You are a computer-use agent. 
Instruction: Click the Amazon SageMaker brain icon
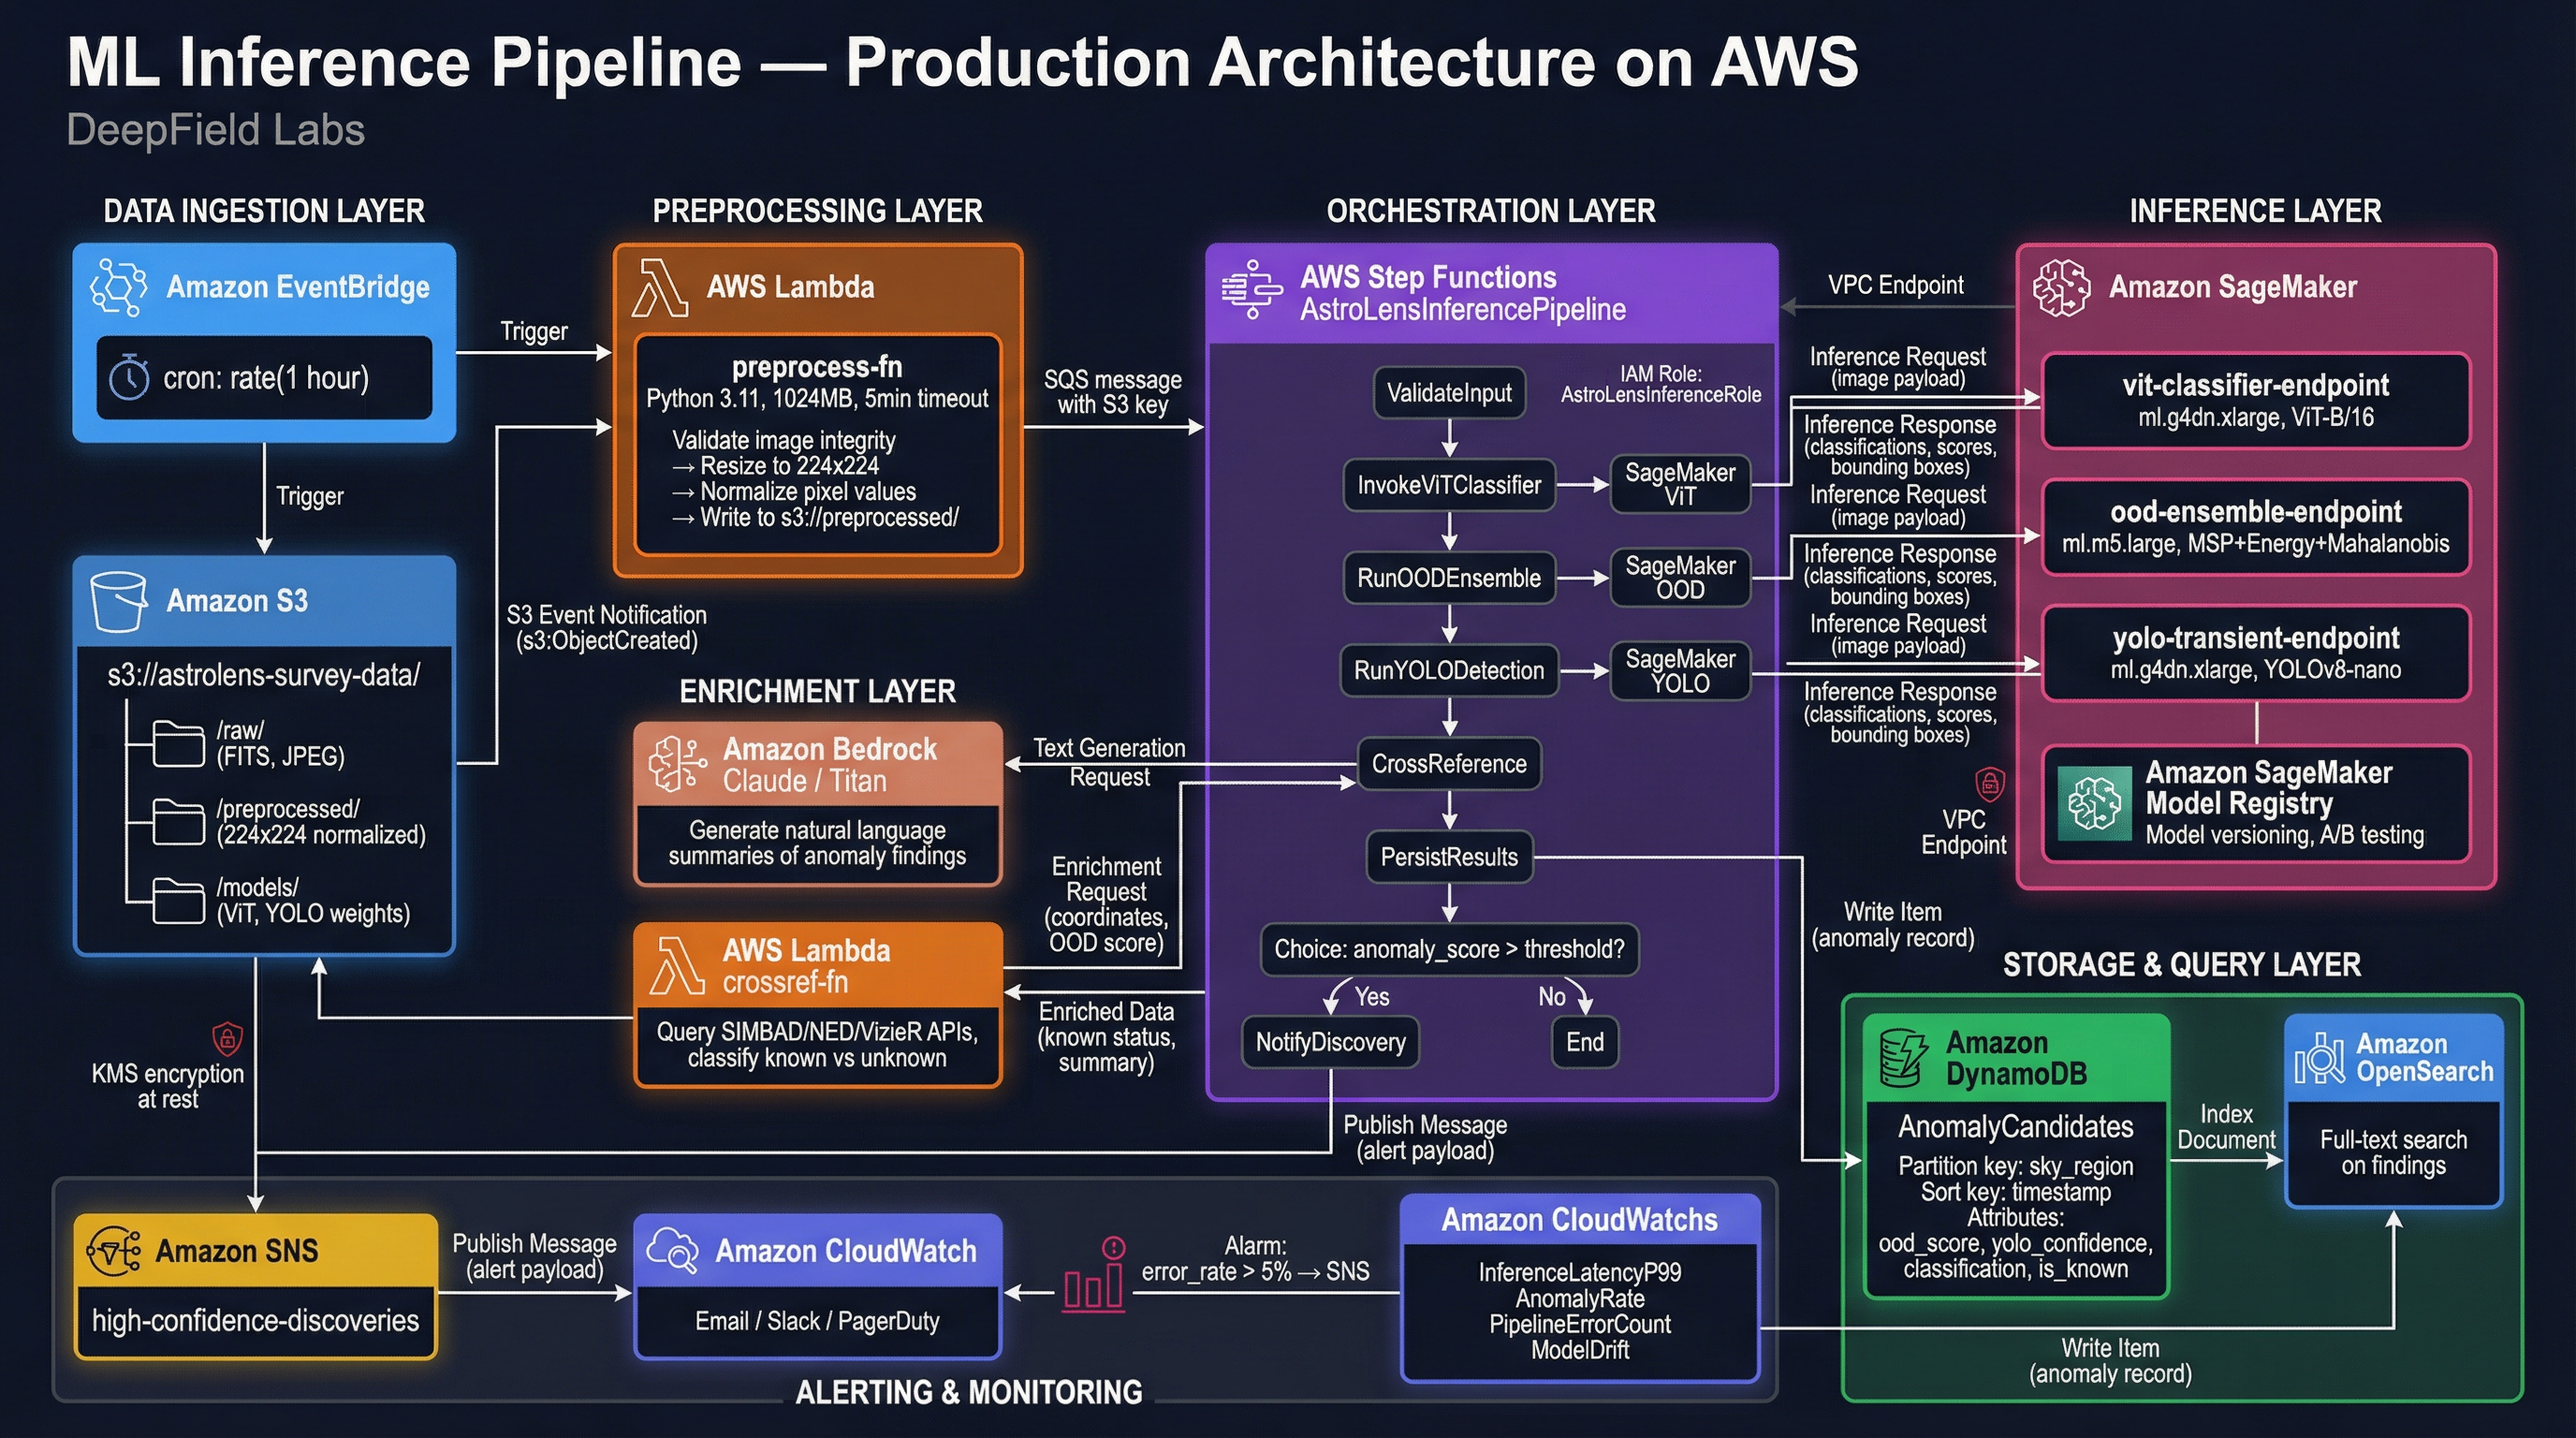click(x=2064, y=288)
